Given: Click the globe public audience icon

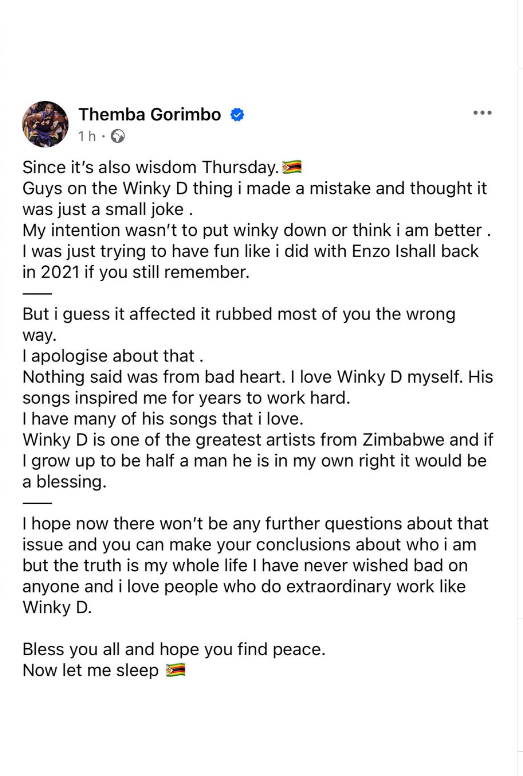Looking at the screenshot, I should pos(118,136).
